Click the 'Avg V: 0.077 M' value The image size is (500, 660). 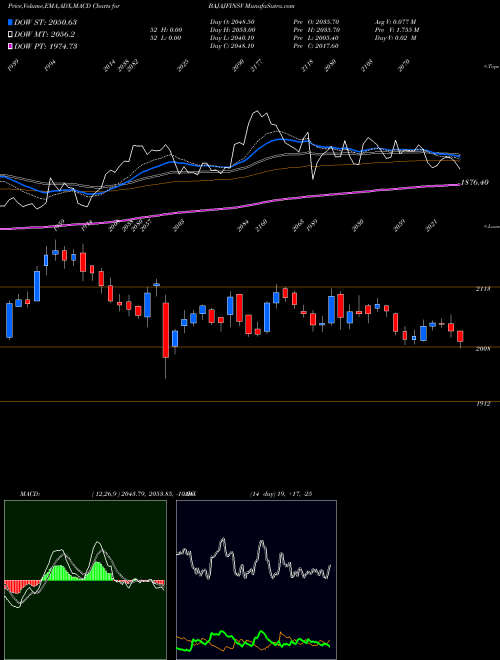coord(396,22)
